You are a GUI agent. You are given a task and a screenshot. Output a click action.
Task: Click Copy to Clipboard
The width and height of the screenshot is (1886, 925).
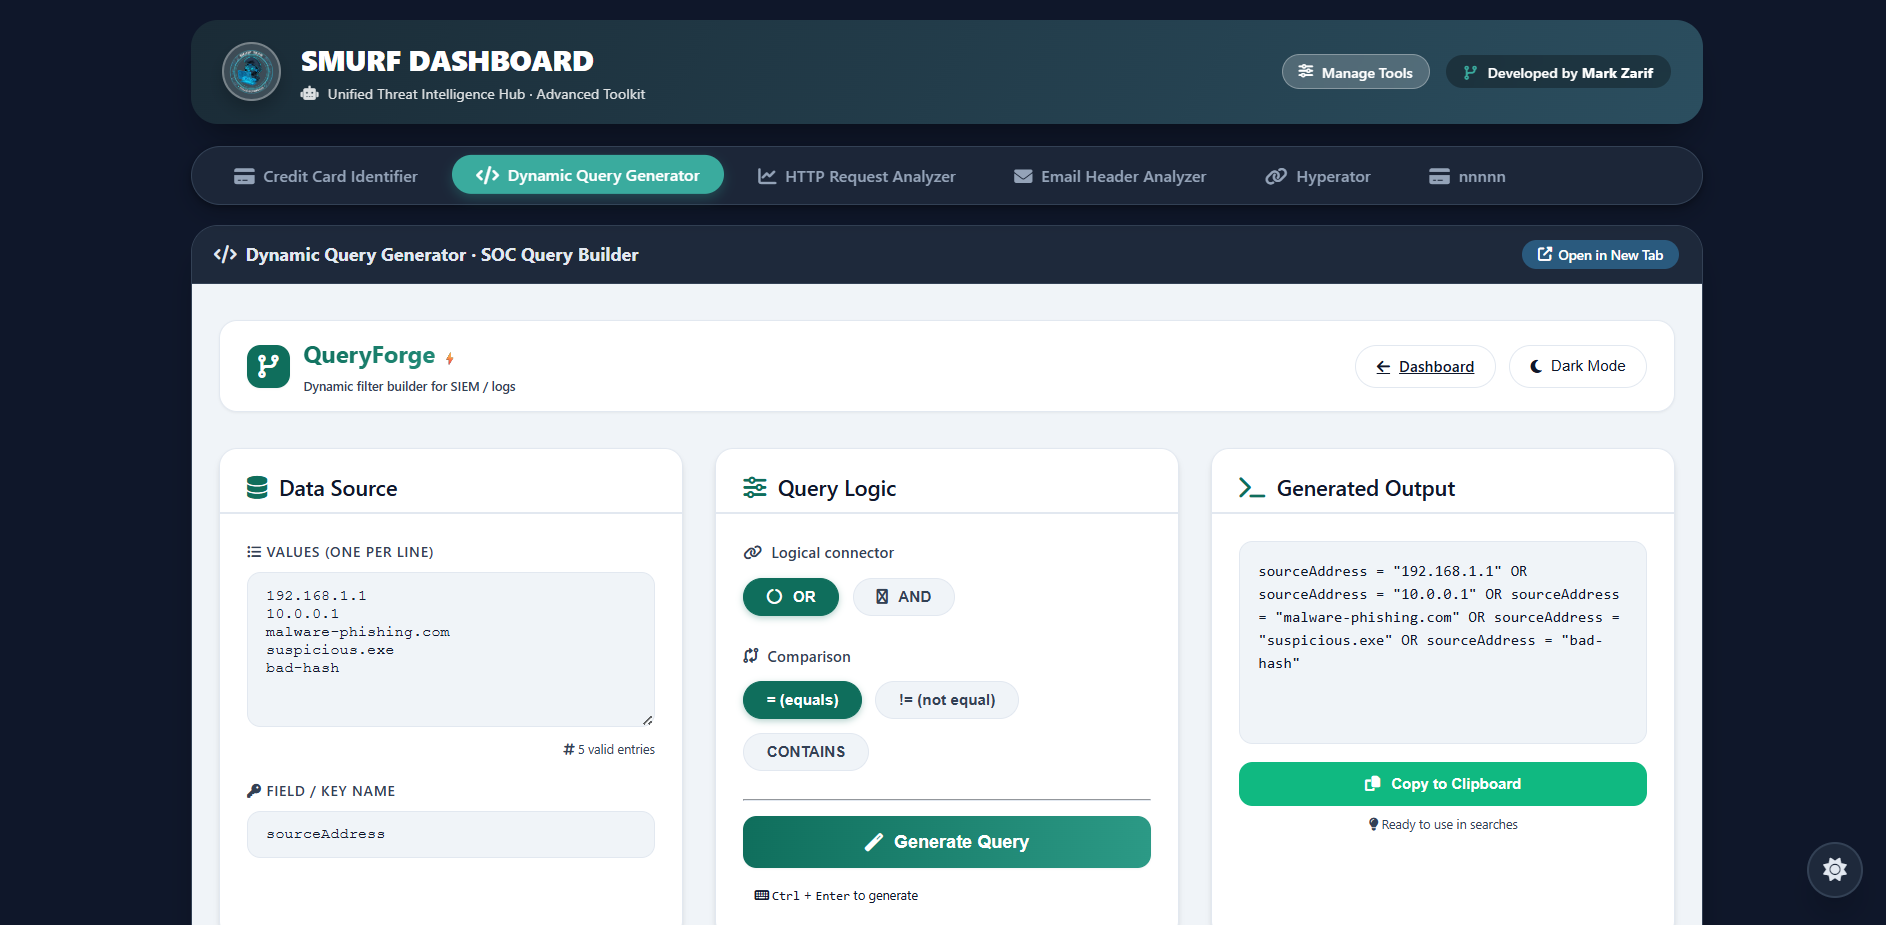point(1443,784)
